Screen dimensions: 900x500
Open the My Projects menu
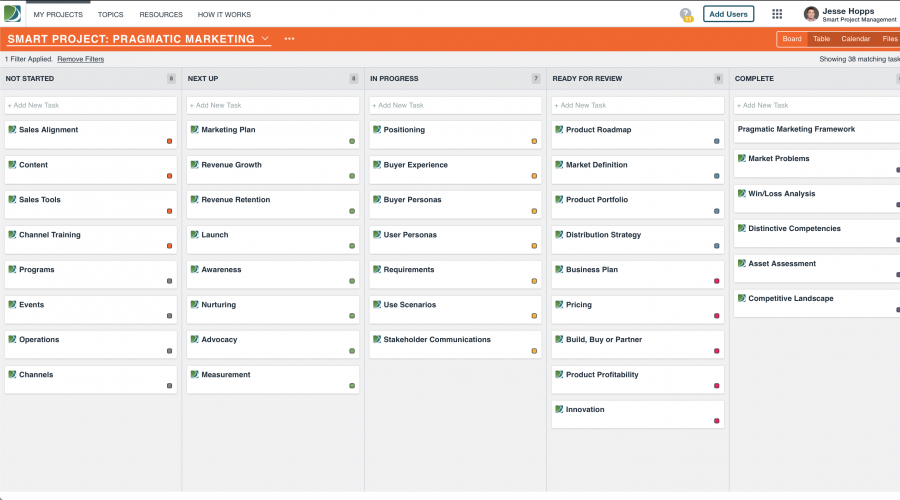(x=58, y=14)
